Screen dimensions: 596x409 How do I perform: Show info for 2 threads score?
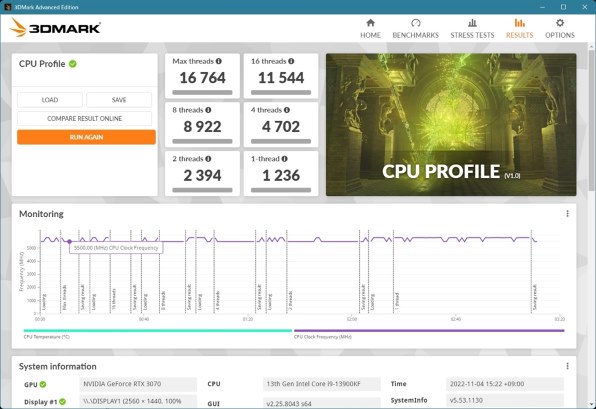[x=208, y=159]
